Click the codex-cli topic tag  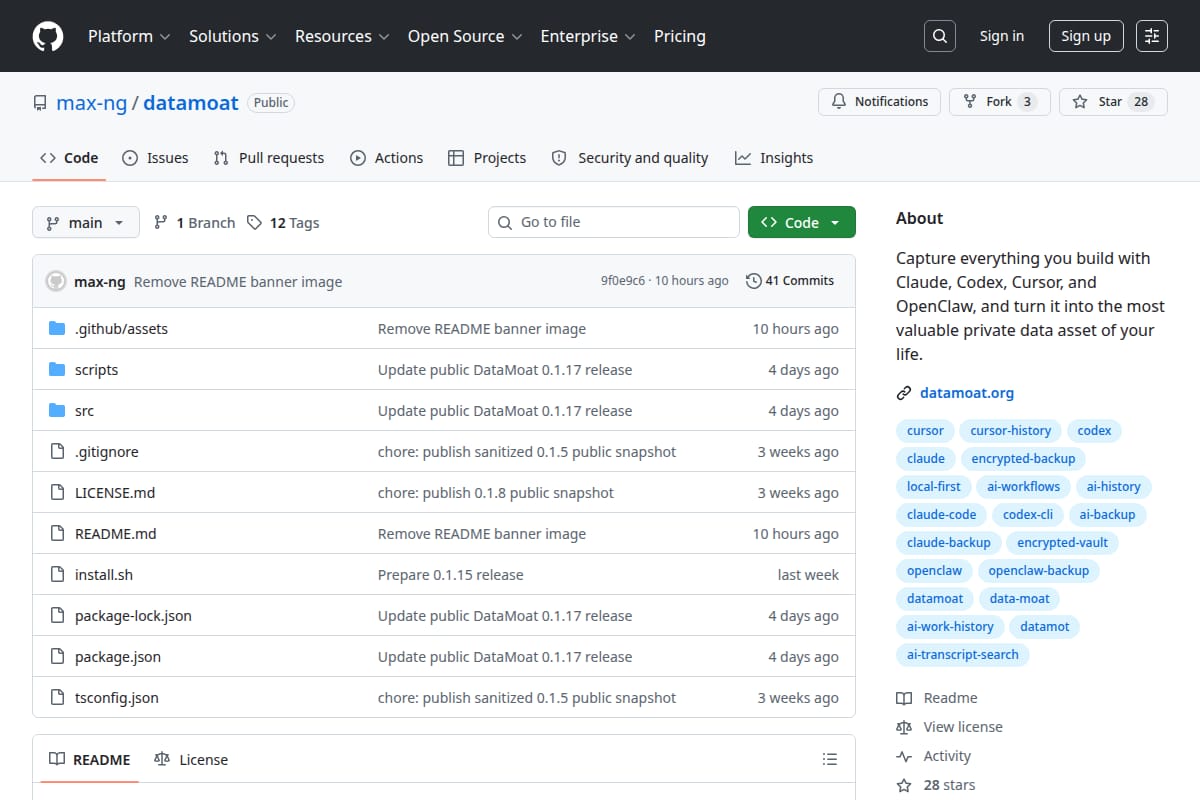(x=1028, y=515)
